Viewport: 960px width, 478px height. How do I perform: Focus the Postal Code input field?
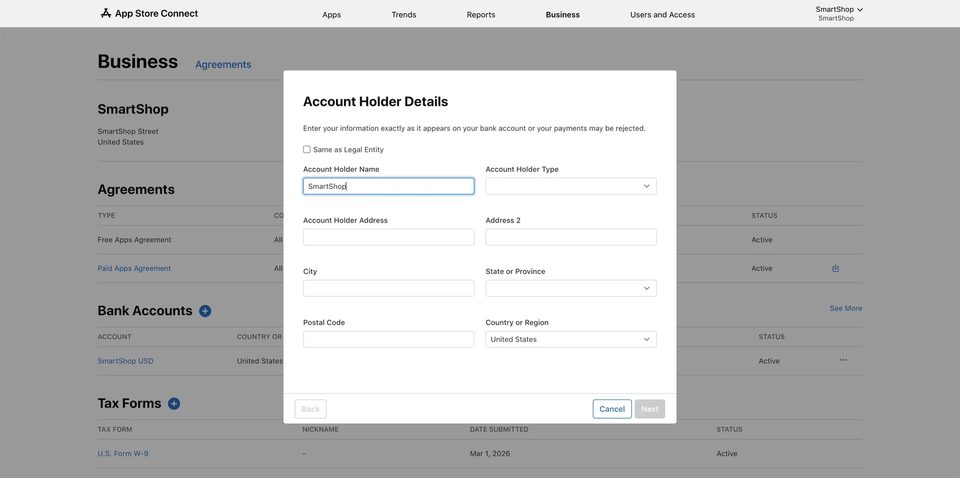[388, 340]
